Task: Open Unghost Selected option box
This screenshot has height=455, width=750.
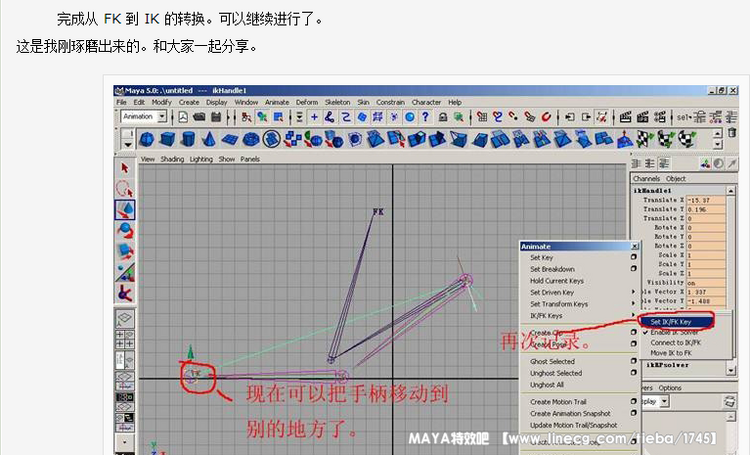Action: coord(634,372)
